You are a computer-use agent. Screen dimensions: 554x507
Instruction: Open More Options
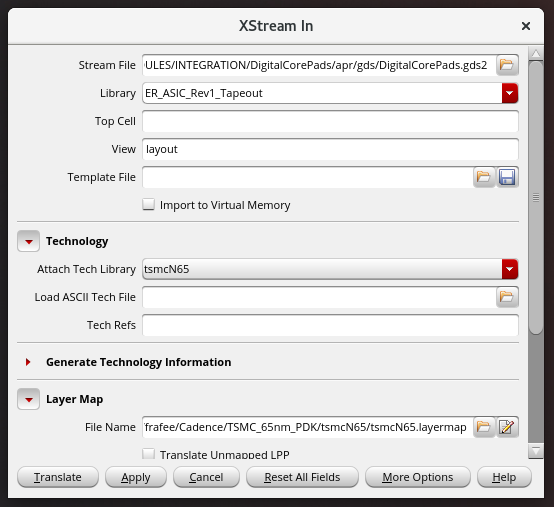coord(418,477)
